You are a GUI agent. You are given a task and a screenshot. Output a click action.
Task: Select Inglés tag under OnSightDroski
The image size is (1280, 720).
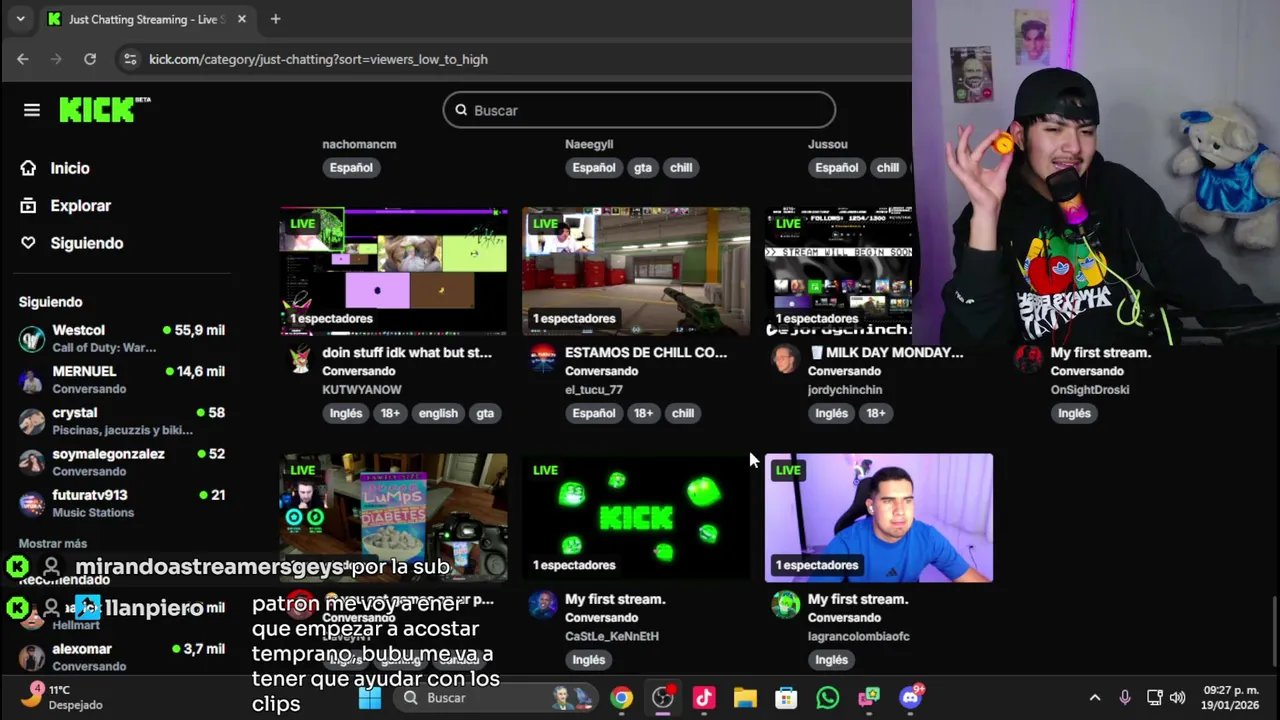coord(1074,413)
